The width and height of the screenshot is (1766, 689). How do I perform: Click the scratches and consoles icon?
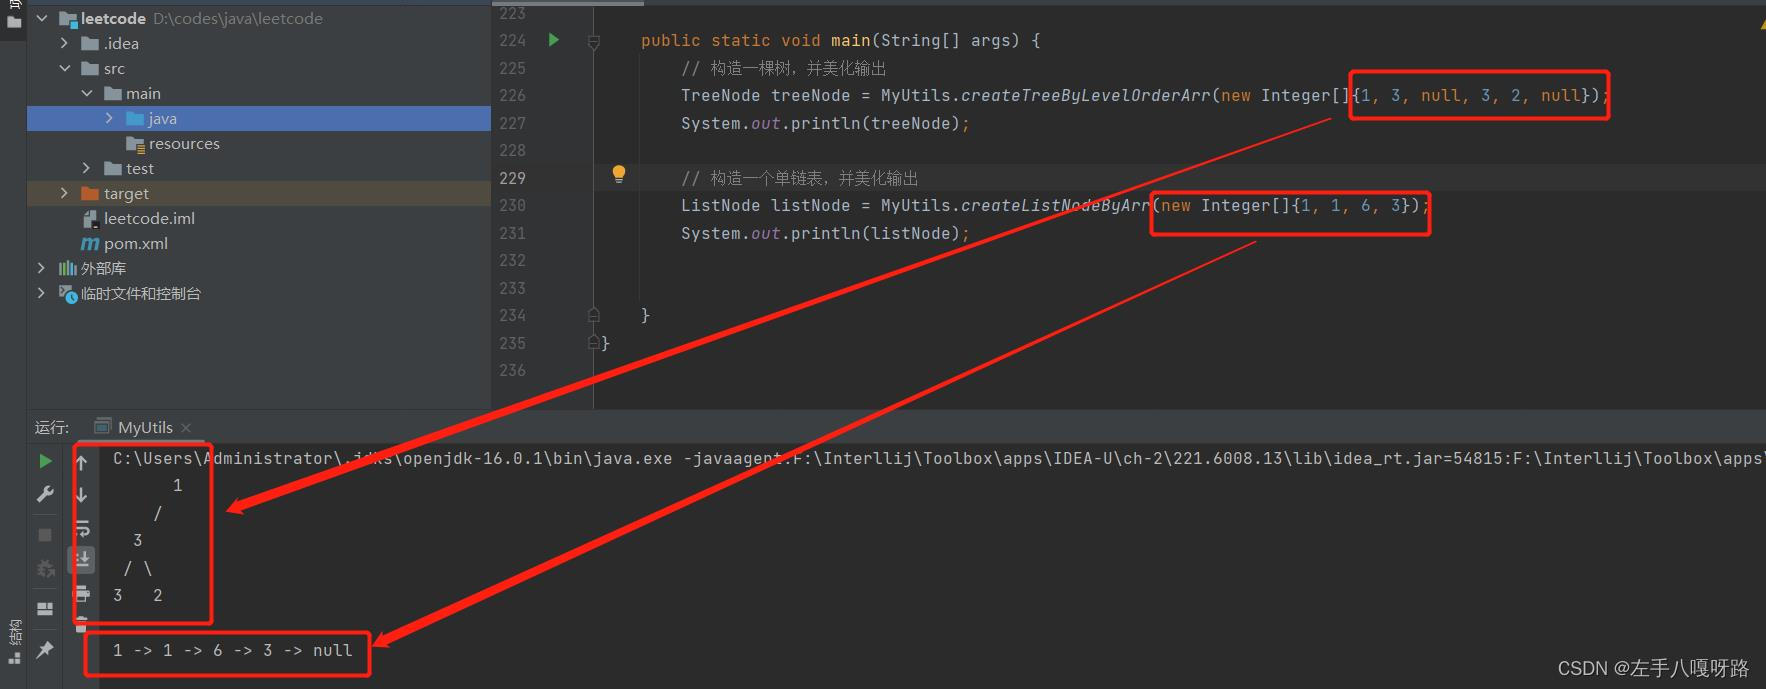67,293
